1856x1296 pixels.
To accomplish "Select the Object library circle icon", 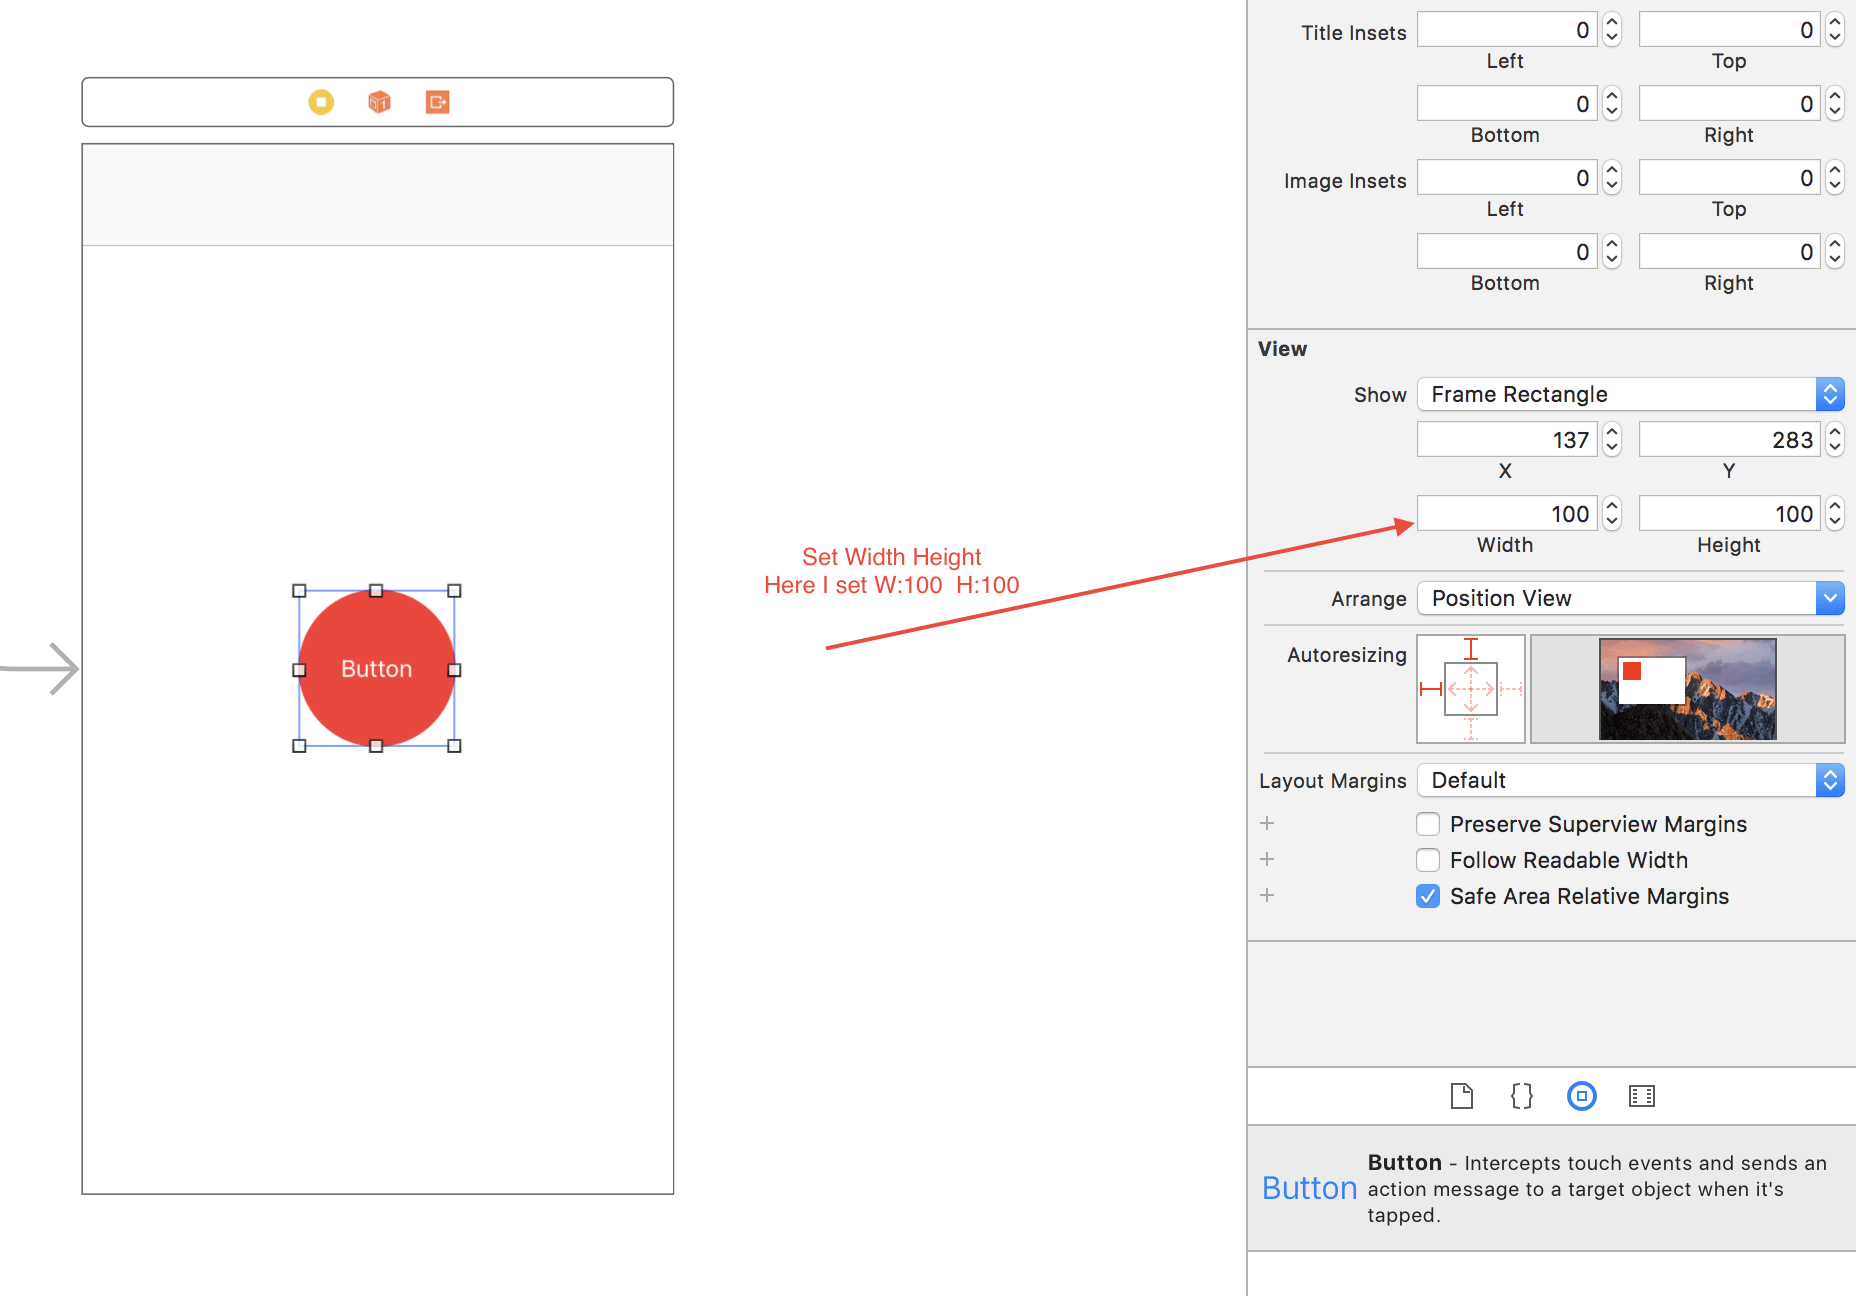I will pyautogui.click(x=1581, y=1096).
